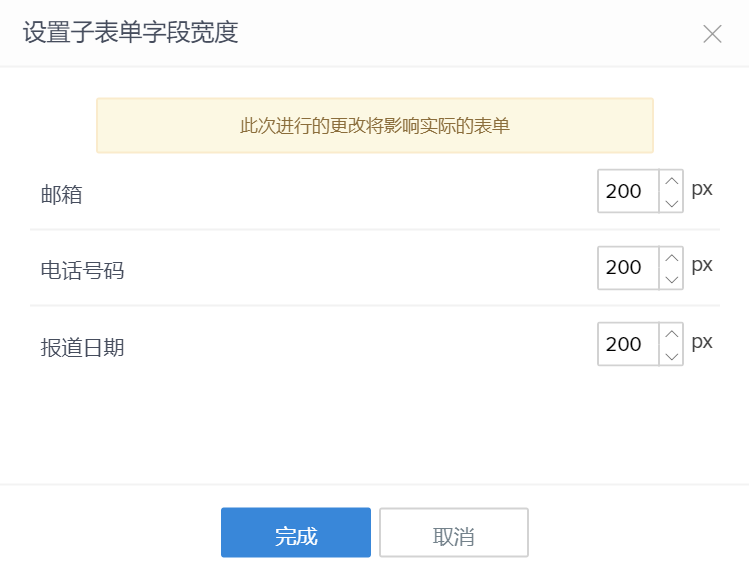
Task: Click the px unit beside 报道日期
Action: click(x=702, y=342)
